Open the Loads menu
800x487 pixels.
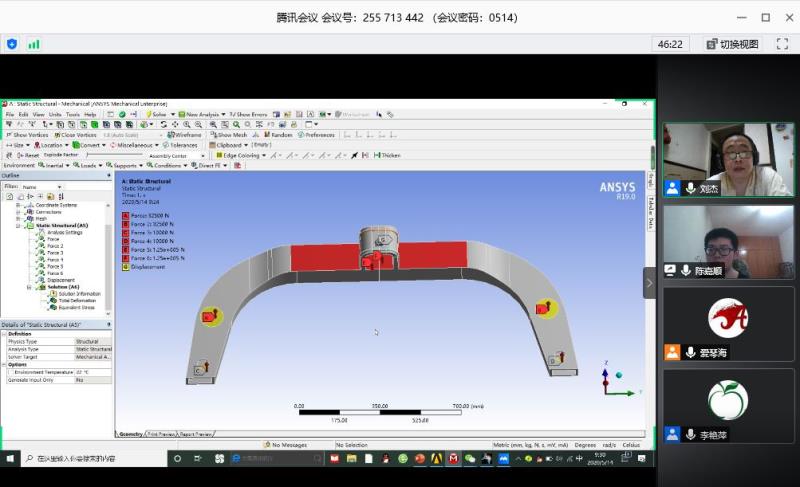87,165
